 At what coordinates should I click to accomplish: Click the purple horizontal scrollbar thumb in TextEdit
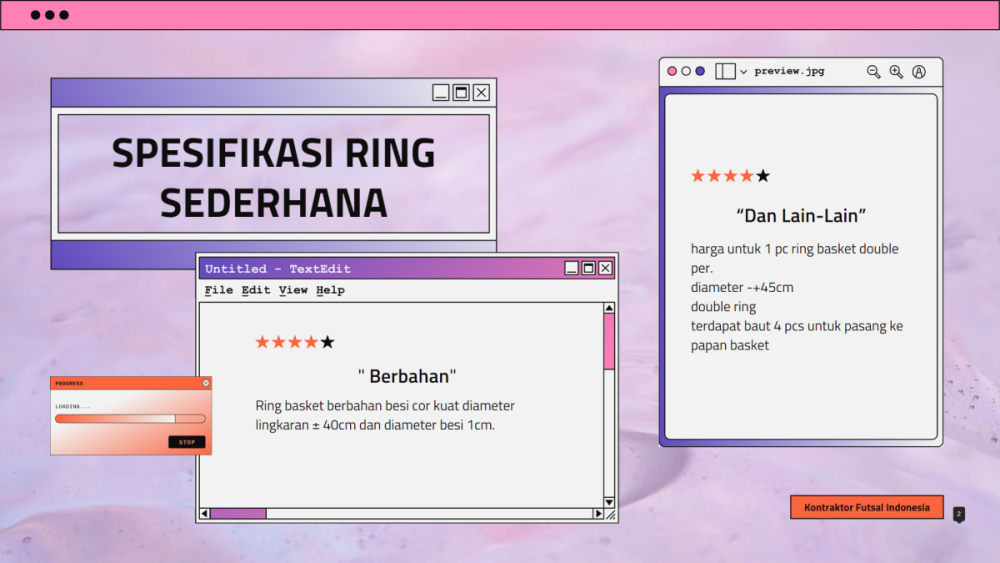[x=239, y=513]
